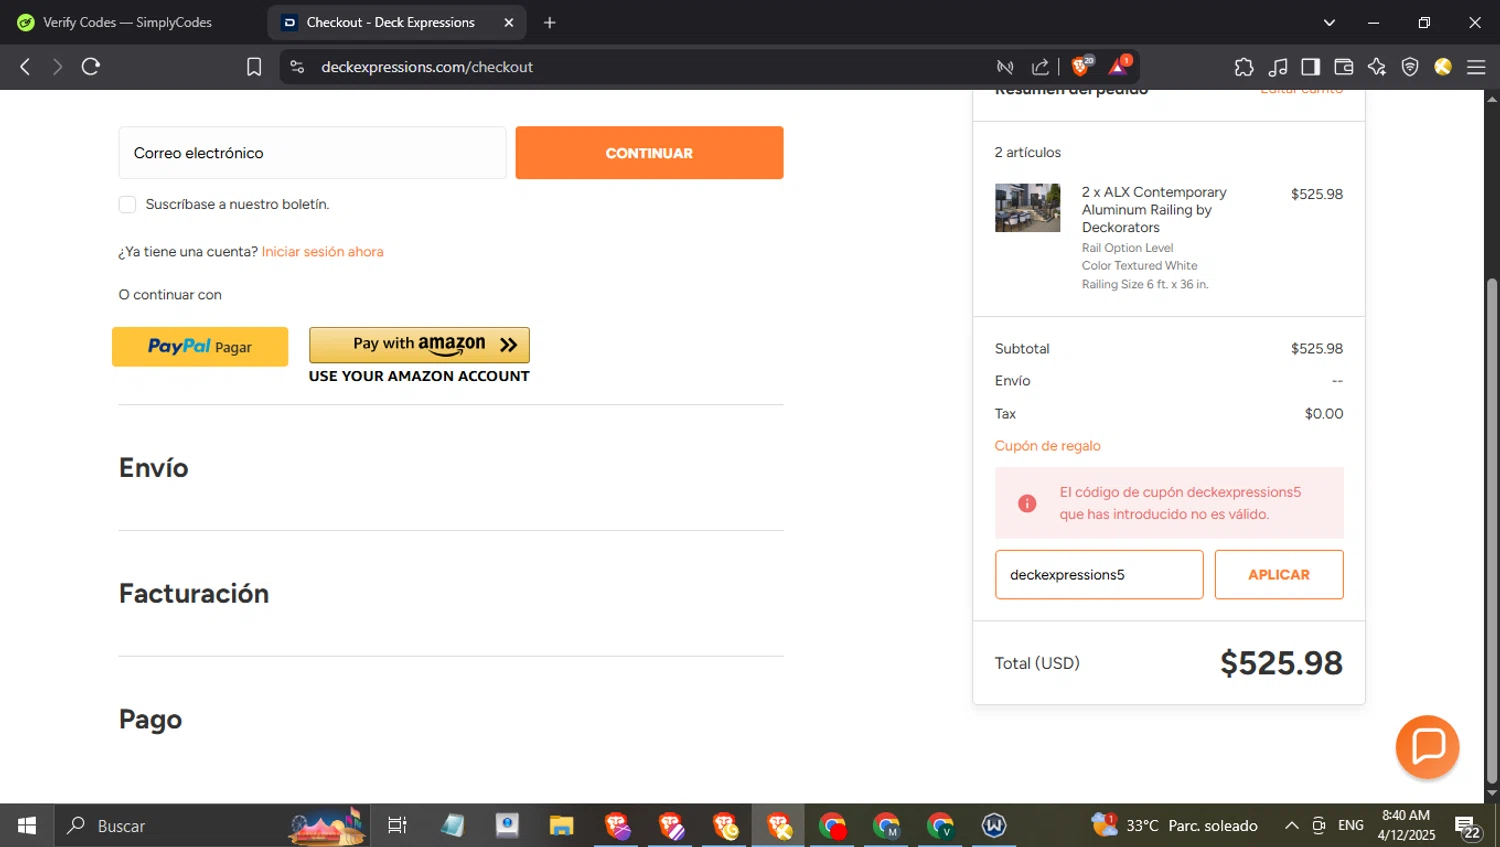This screenshot has width=1500, height=847.
Task: Pay with PayPal Pagar button
Action: pyautogui.click(x=200, y=347)
